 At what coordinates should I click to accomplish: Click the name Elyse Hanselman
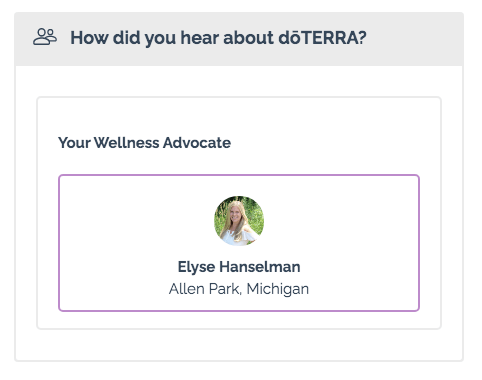tap(239, 267)
